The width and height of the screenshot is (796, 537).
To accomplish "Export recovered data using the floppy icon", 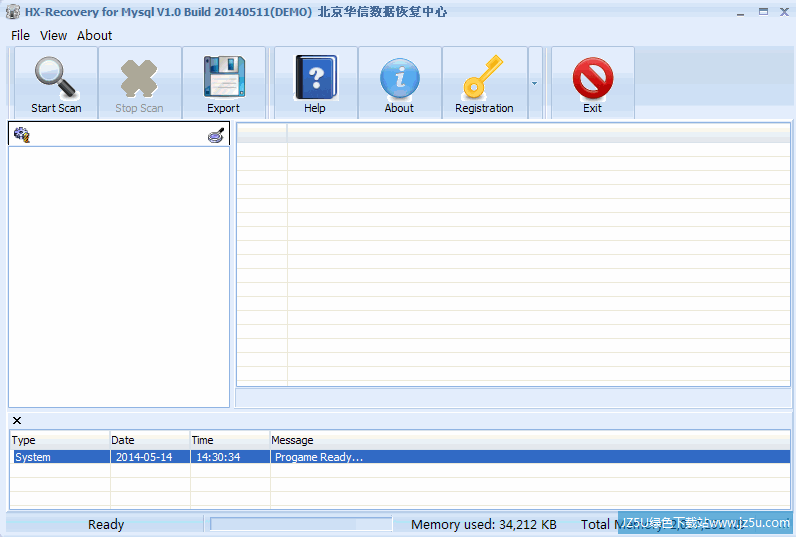I will (224, 84).
